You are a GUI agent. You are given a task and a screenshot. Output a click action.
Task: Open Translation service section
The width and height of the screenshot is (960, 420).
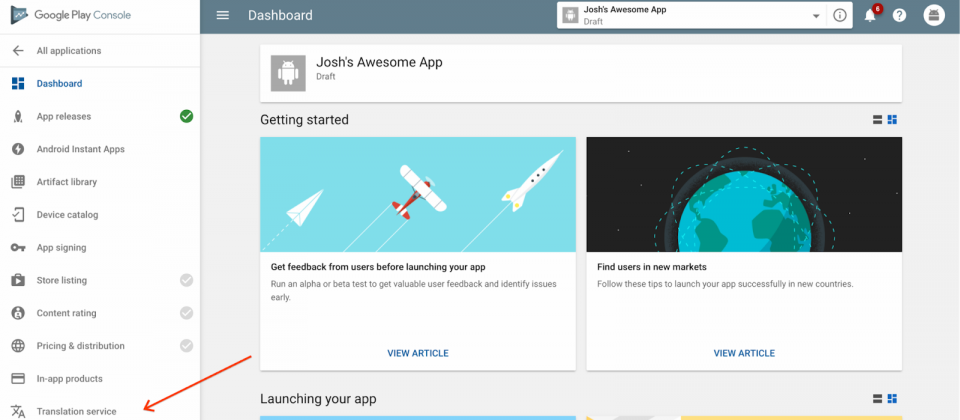pyautogui.click(x=77, y=411)
